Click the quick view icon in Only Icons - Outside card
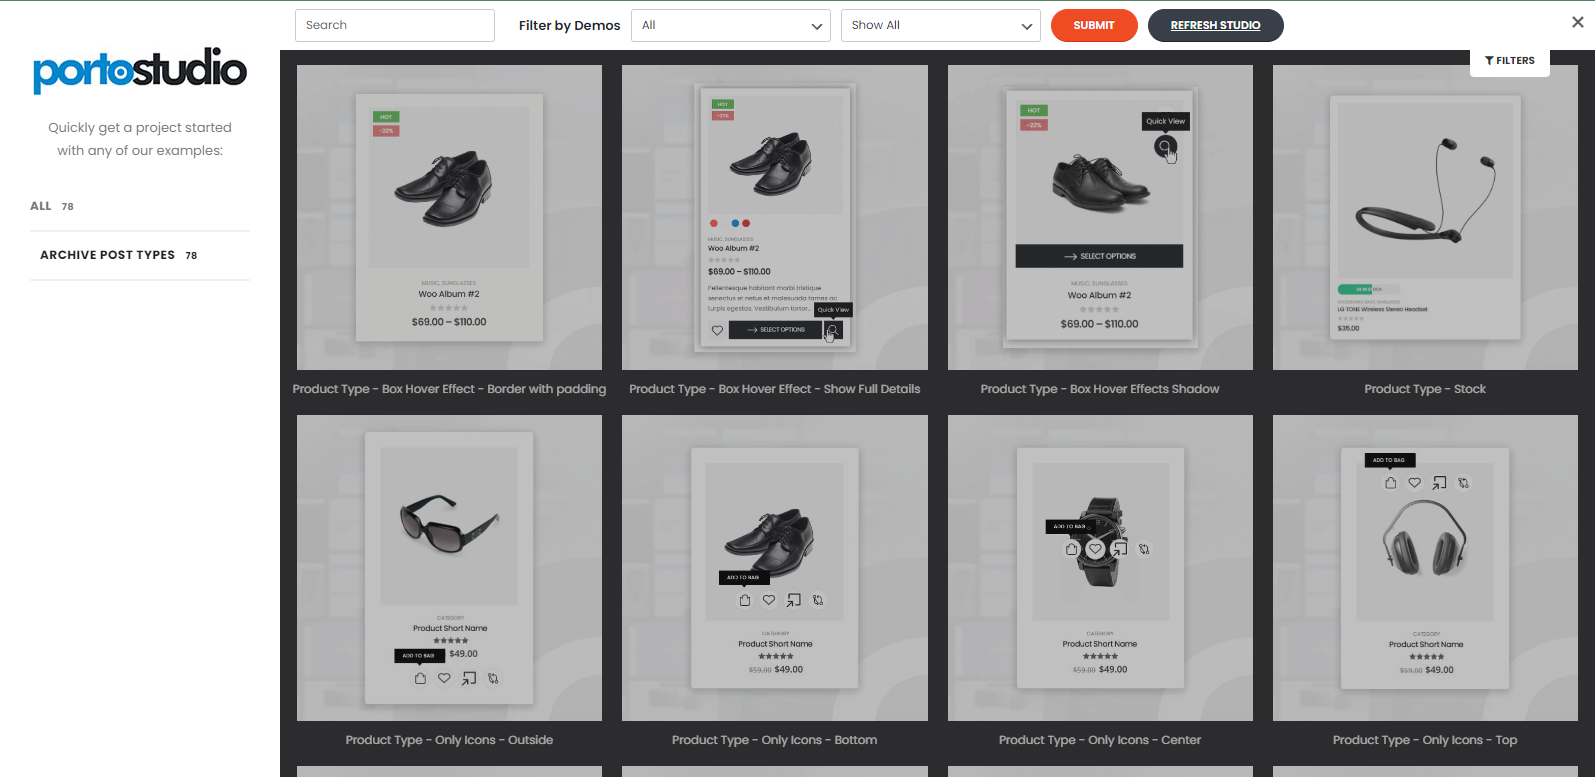Screen dimensions: 1595x777 (x=469, y=678)
